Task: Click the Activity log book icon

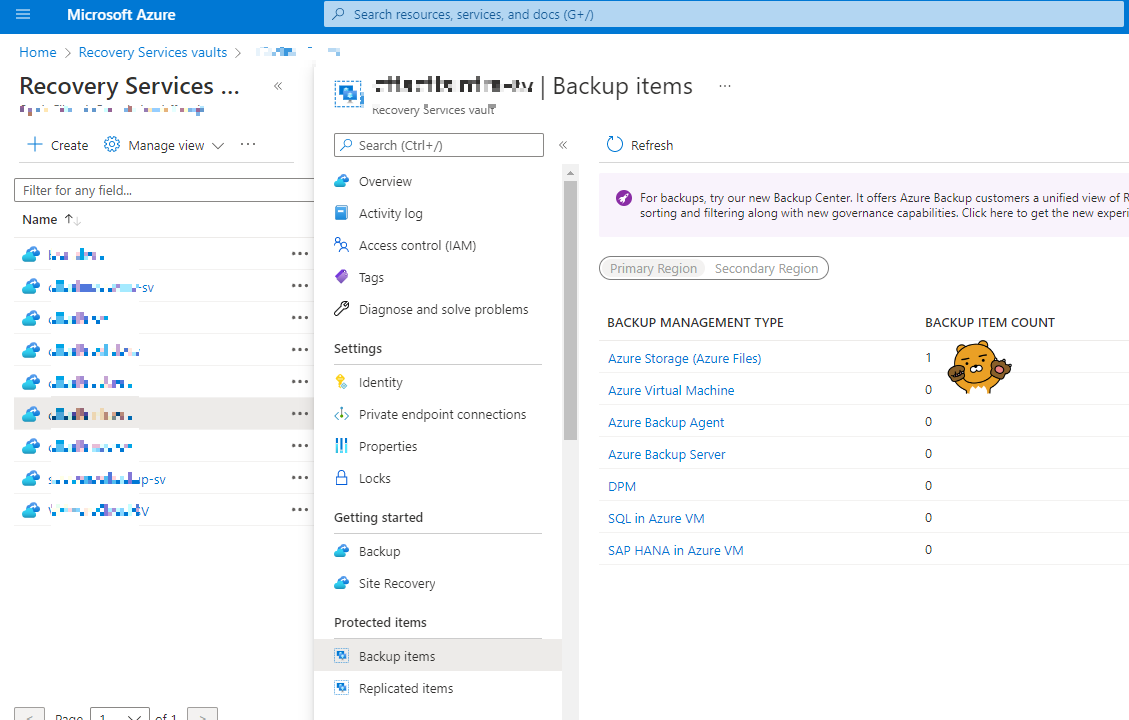Action: tap(341, 213)
